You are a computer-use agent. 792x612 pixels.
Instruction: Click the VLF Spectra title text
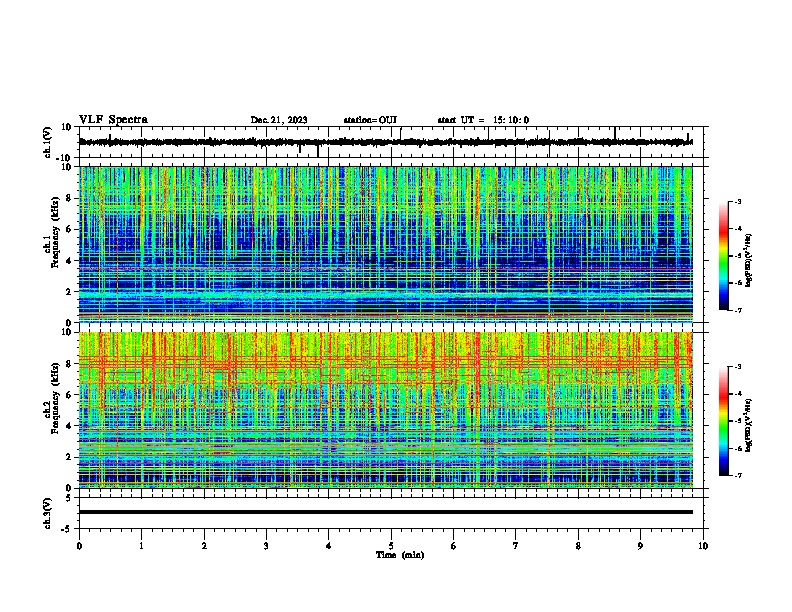tap(113, 120)
